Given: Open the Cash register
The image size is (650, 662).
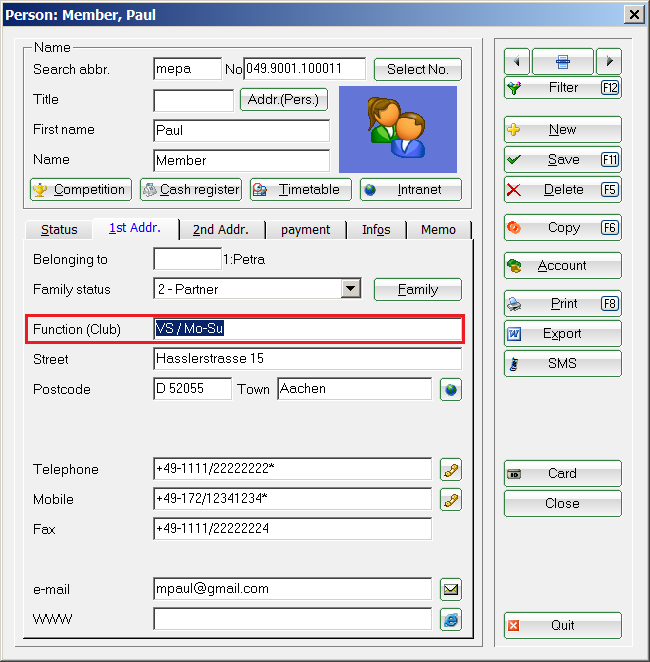Looking at the screenshot, I should point(191,190).
